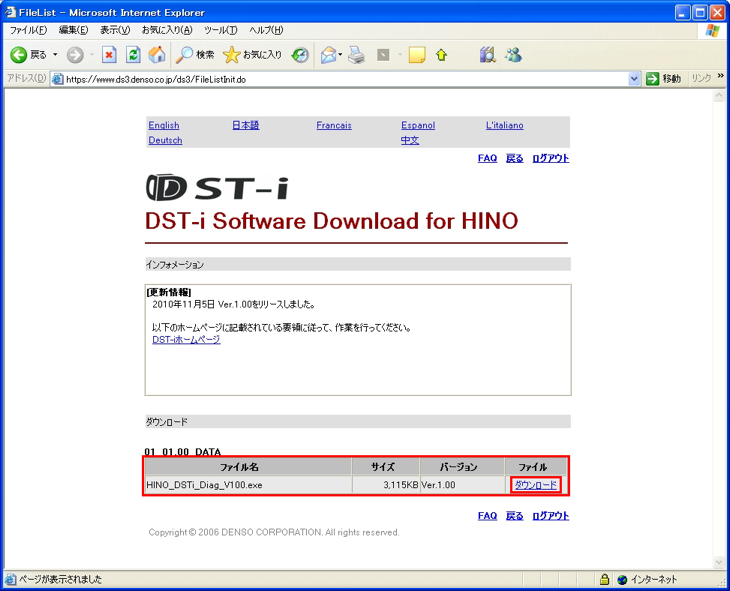730x591 pixels.
Task: Click the top ログアウト link
Action: tap(551, 158)
